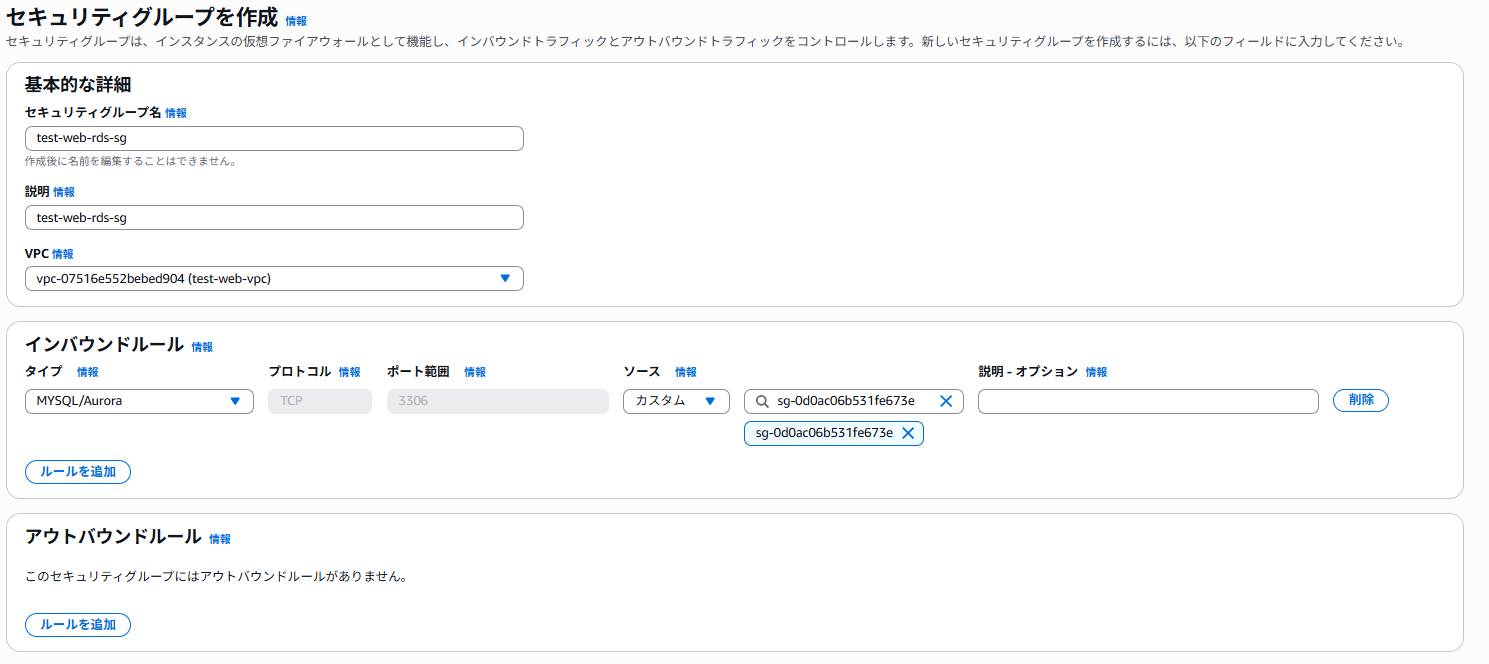1489x664 pixels.
Task: Add a rule under outbound rules
Action: pyautogui.click(x=78, y=625)
